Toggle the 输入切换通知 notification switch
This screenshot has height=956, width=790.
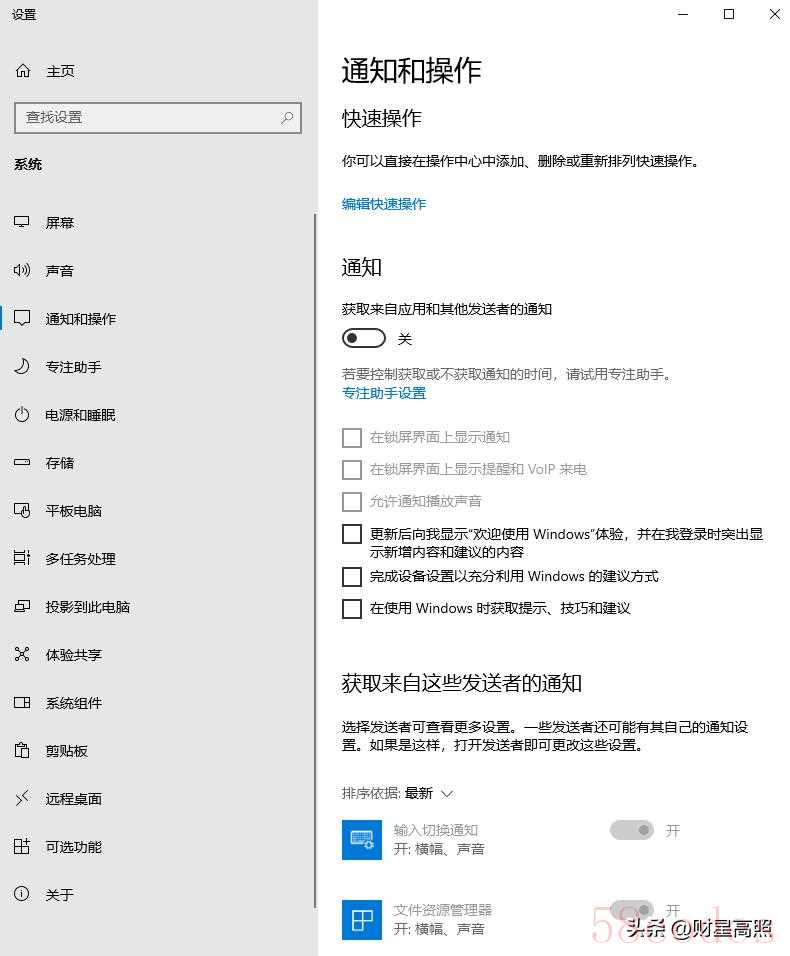pos(632,830)
